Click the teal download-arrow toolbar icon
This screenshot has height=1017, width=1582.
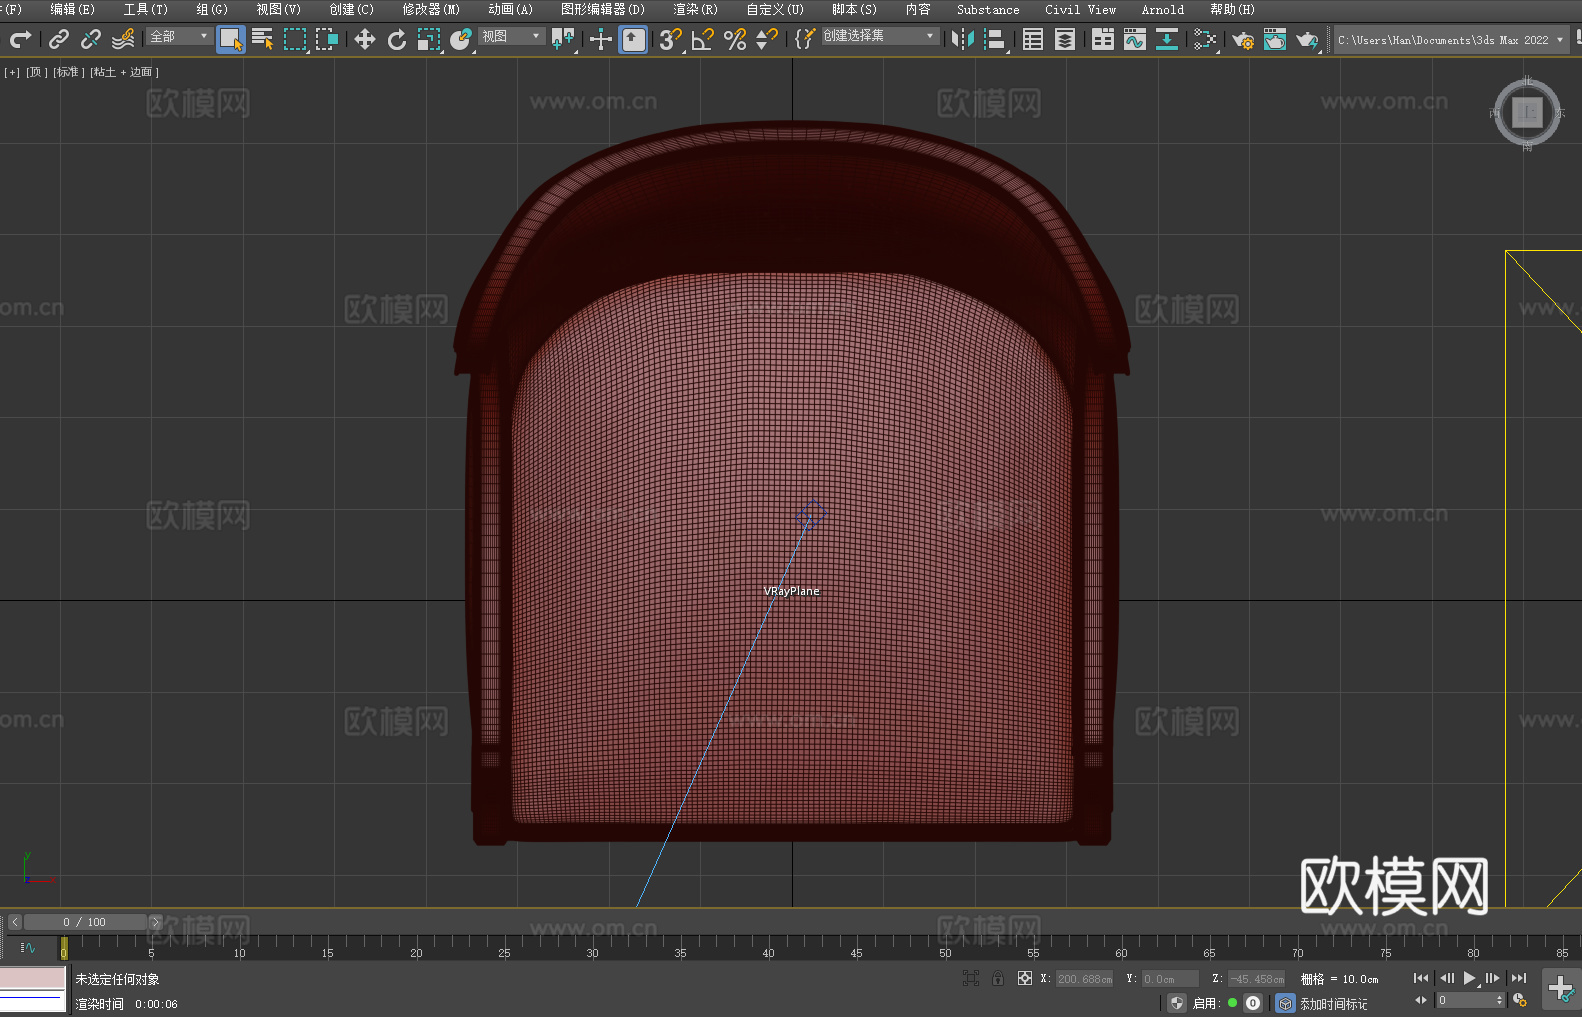tap(1167, 39)
